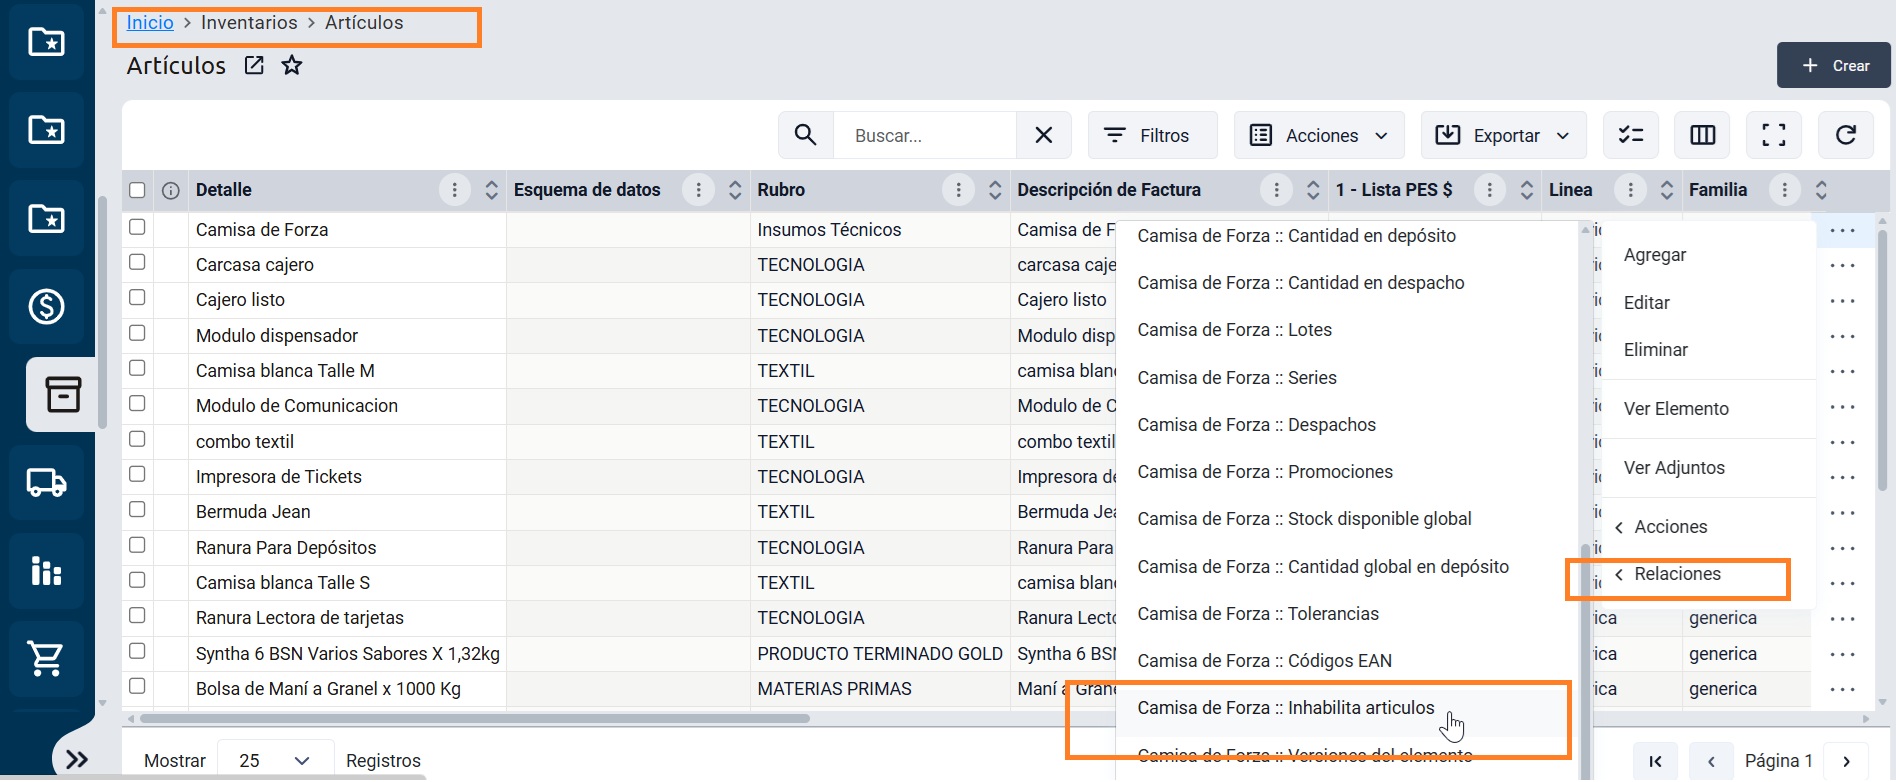Viewport: 1896px width, 782px height.
Task: Check the Camisa de Forza row checkbox
Action: tap(137, 227)
